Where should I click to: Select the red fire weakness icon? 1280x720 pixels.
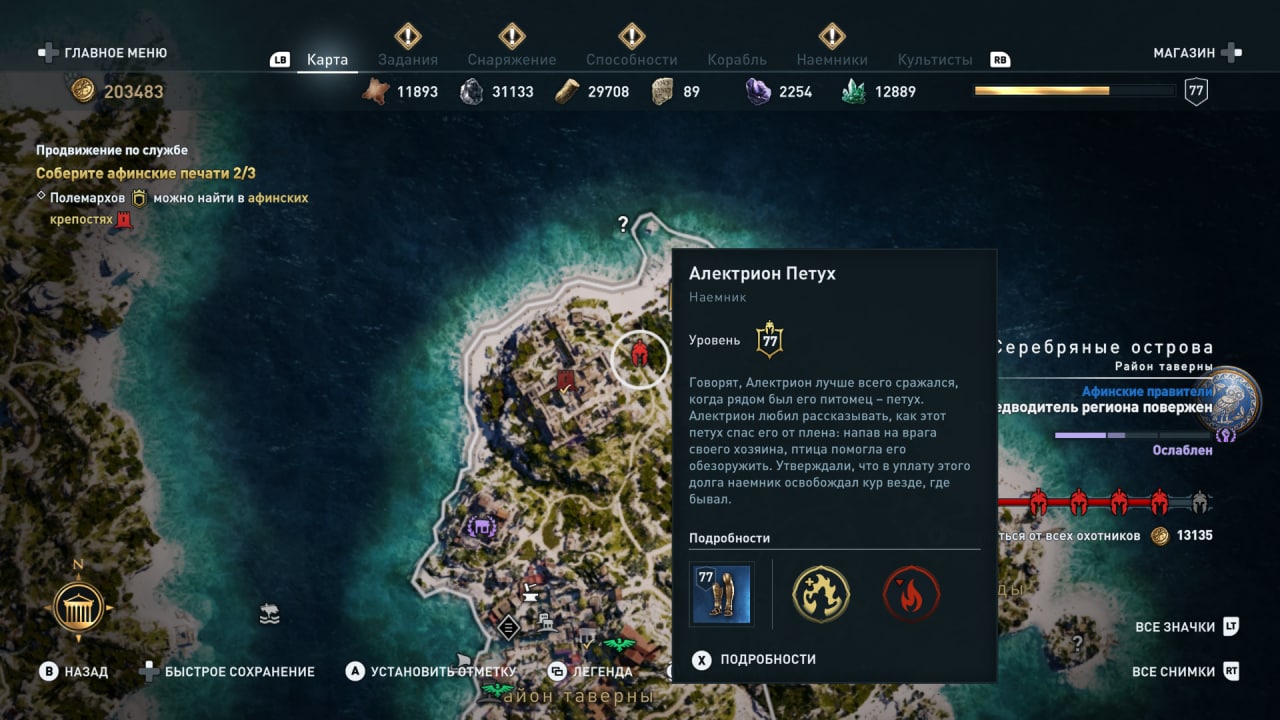click(911, 594)
